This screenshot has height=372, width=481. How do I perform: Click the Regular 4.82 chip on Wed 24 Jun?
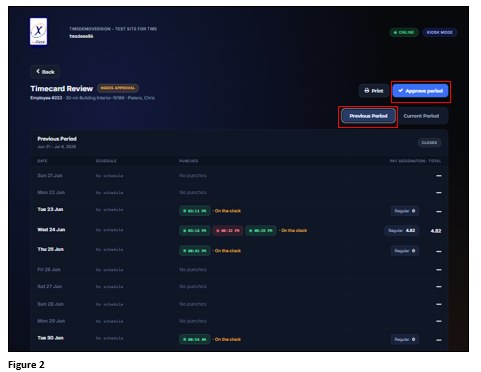pyautogui.click(x=401, y=231)
